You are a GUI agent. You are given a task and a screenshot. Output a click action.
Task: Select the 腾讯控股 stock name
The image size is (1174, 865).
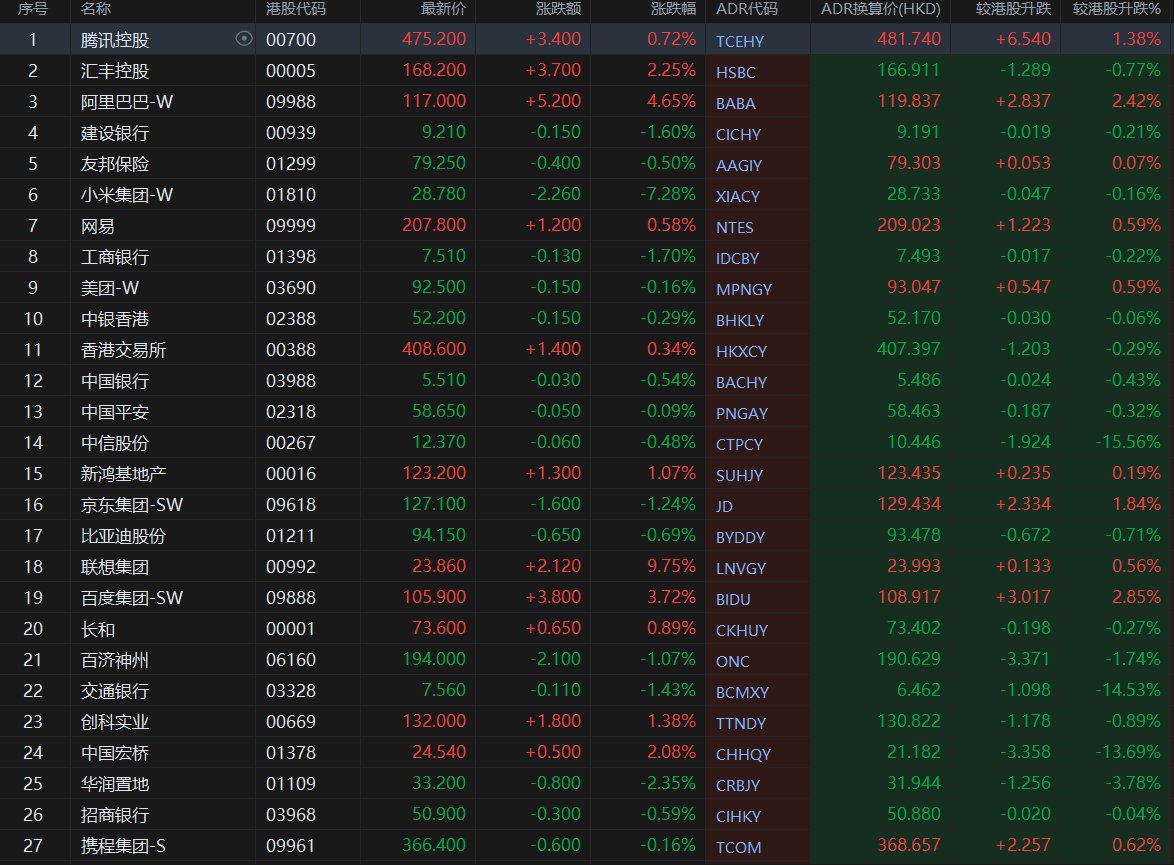pyautogui.click(x=115, y=40)
